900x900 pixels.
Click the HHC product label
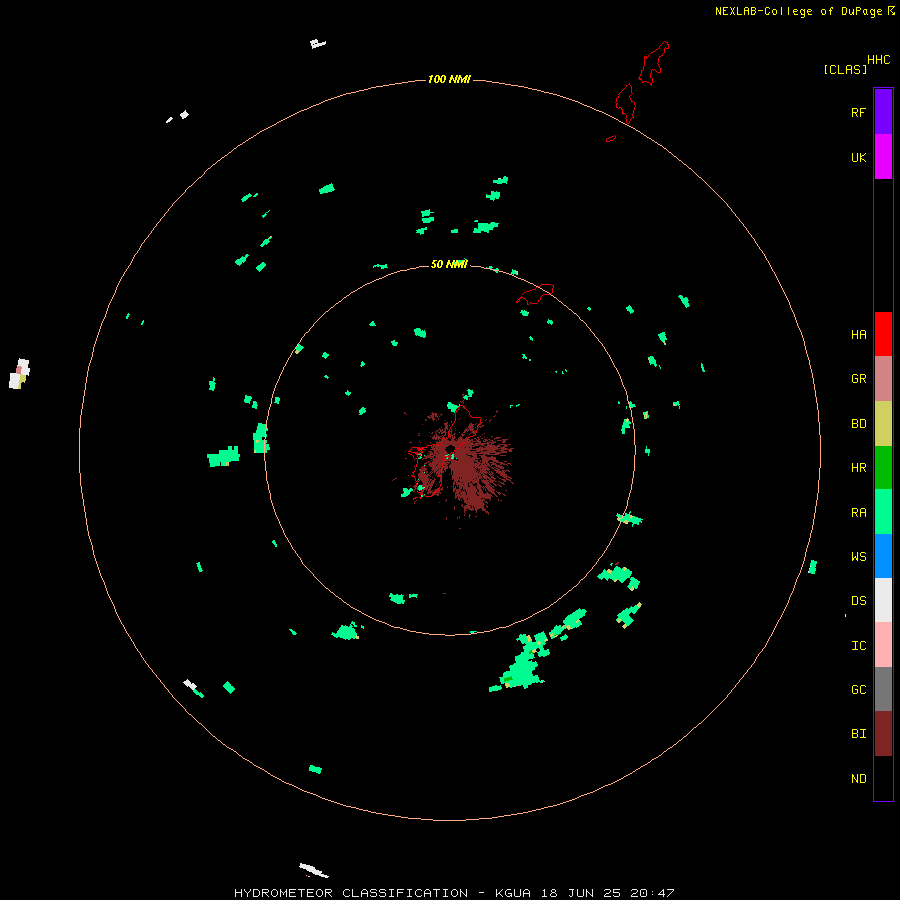[879, 60]
